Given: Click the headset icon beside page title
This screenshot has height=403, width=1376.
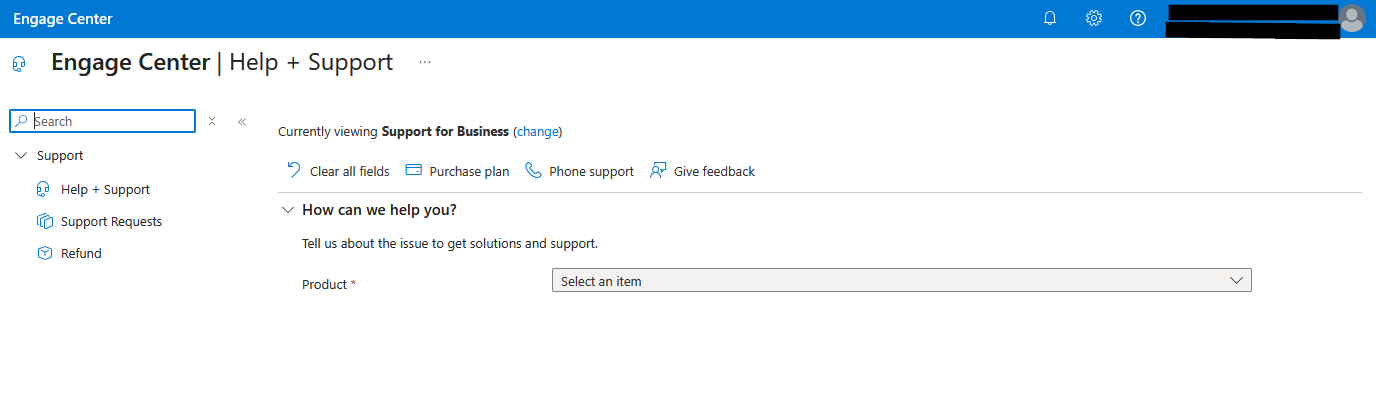Looking at the screenshot, I should coord(19,63).
